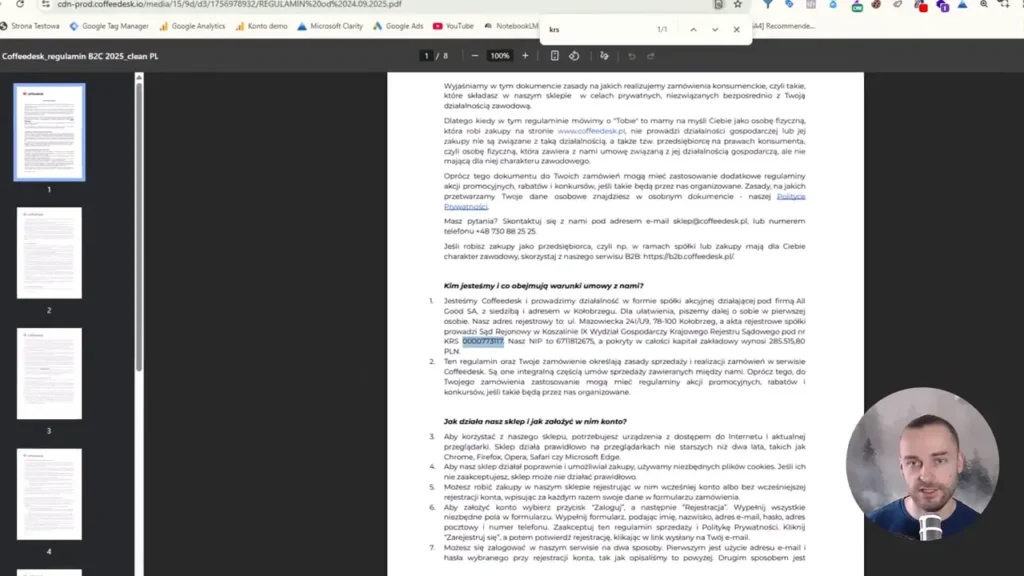Bookmark this page with the star icon

tap(738, 4)
